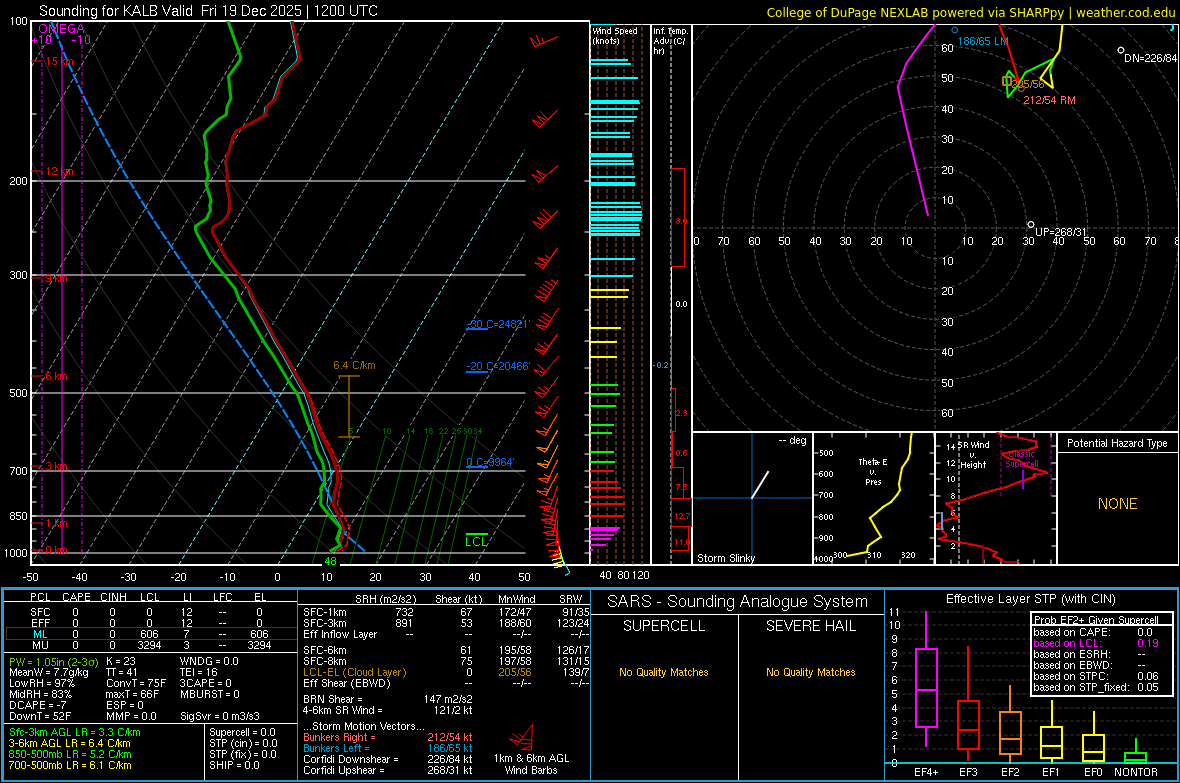1180x783 pixels.
Task: Click the 15 km height marker
Action: point(58,61)
